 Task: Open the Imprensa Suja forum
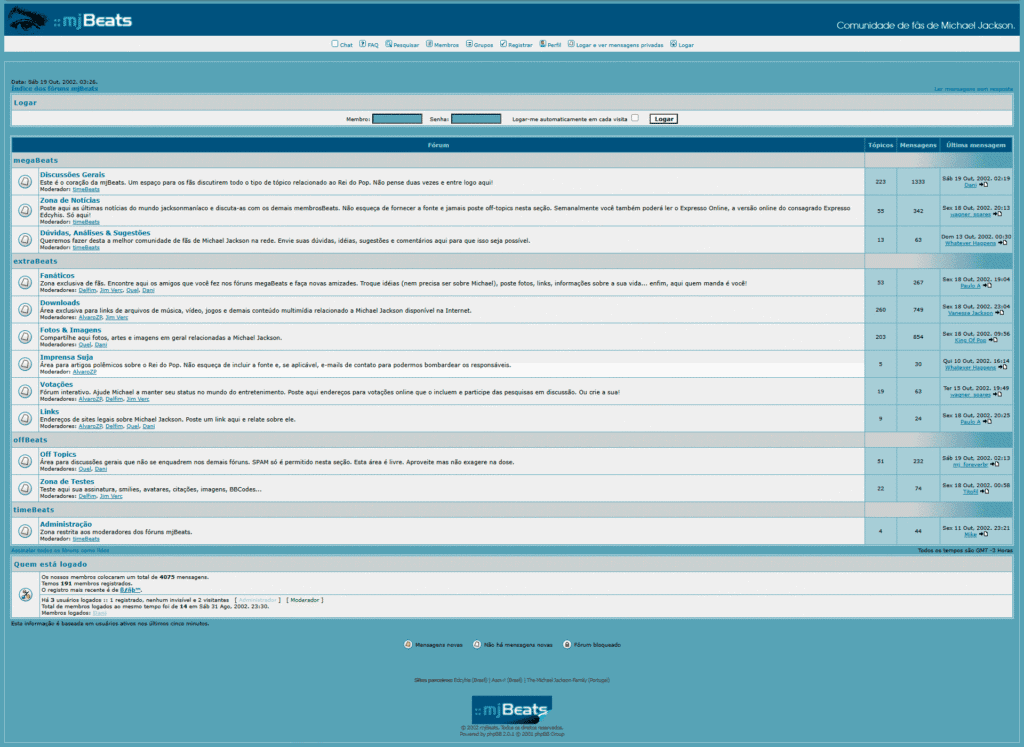point(67,357)
